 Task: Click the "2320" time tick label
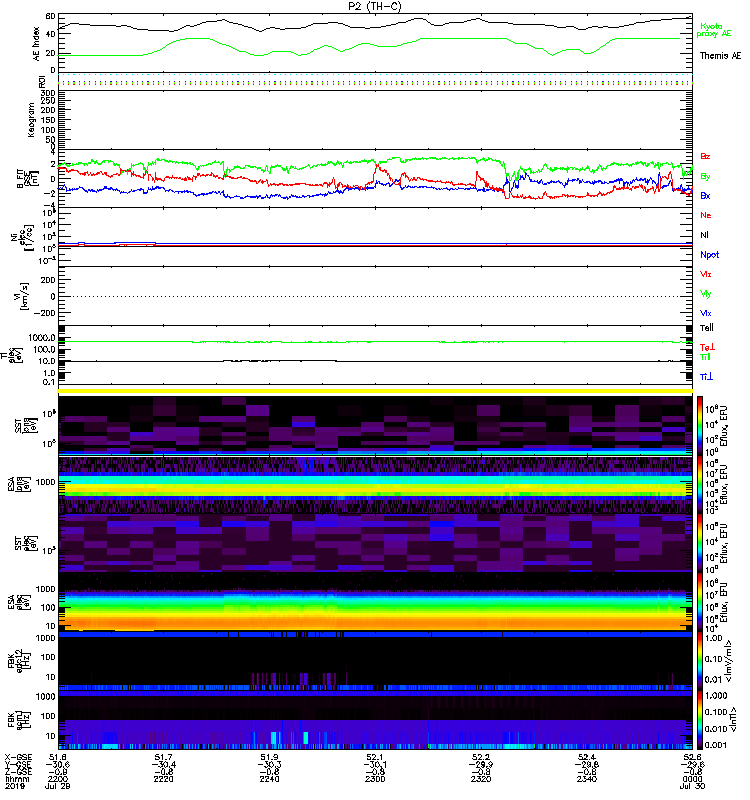(x=481, y=779)
